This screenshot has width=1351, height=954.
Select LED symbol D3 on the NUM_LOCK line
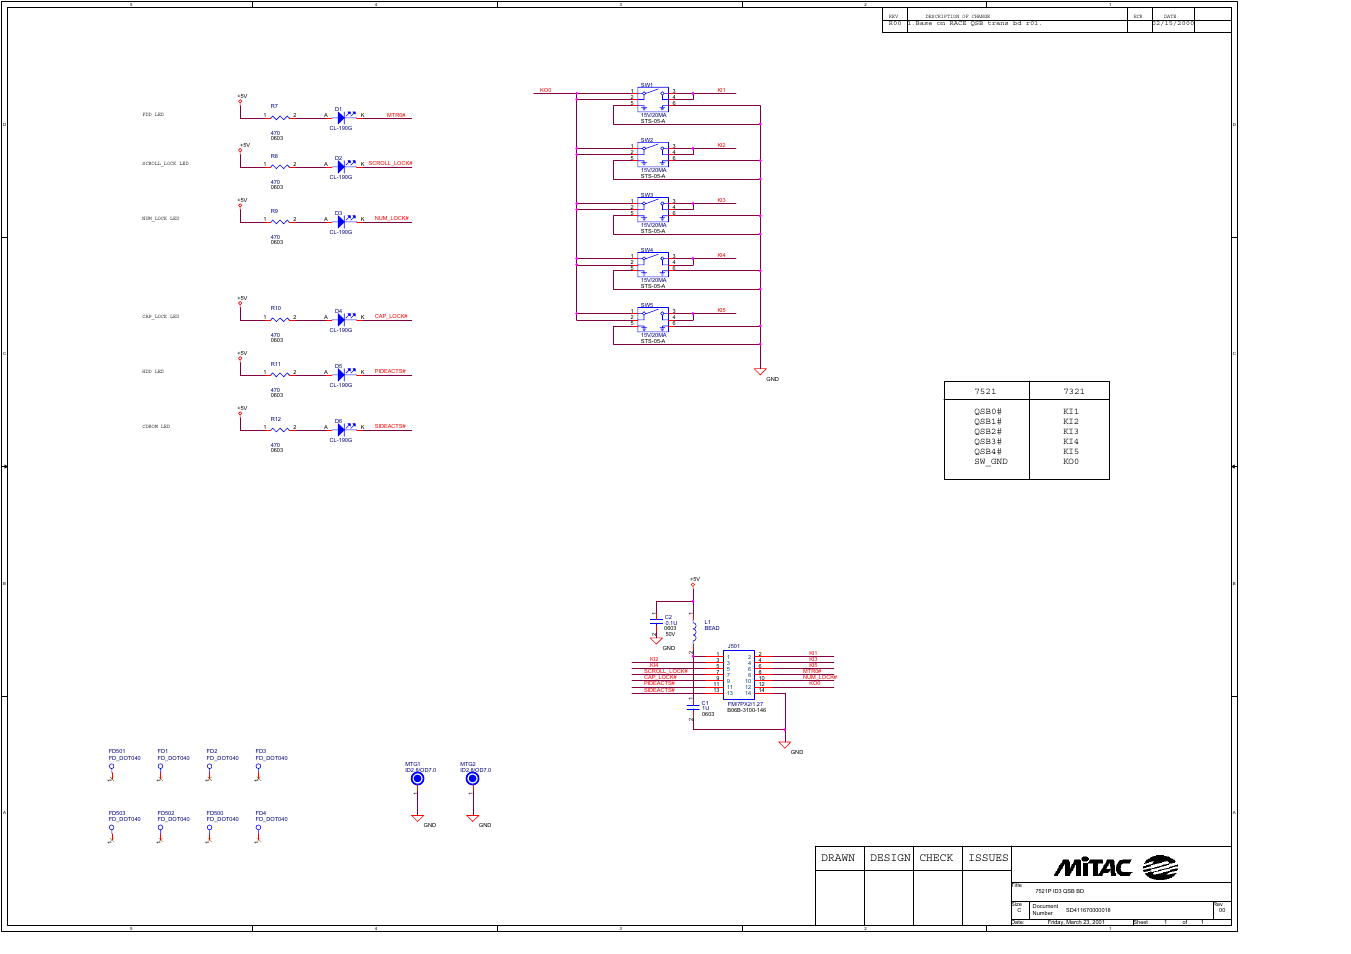[x=345, y=220]
